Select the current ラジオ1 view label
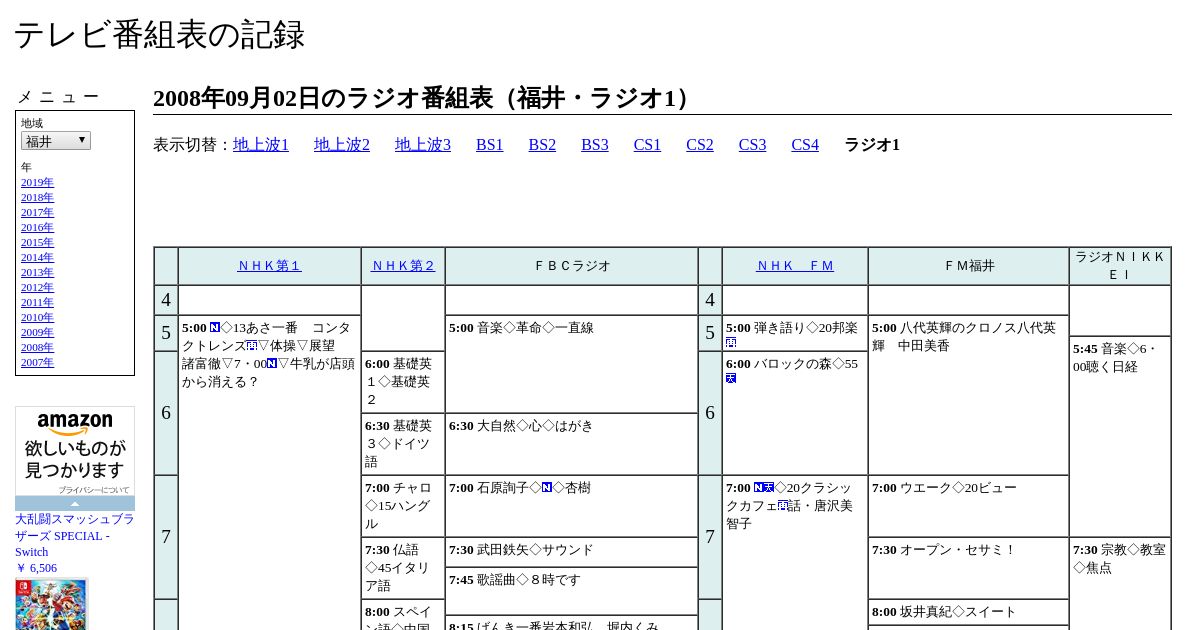1200x630 pixels. (x=872, y=145)
